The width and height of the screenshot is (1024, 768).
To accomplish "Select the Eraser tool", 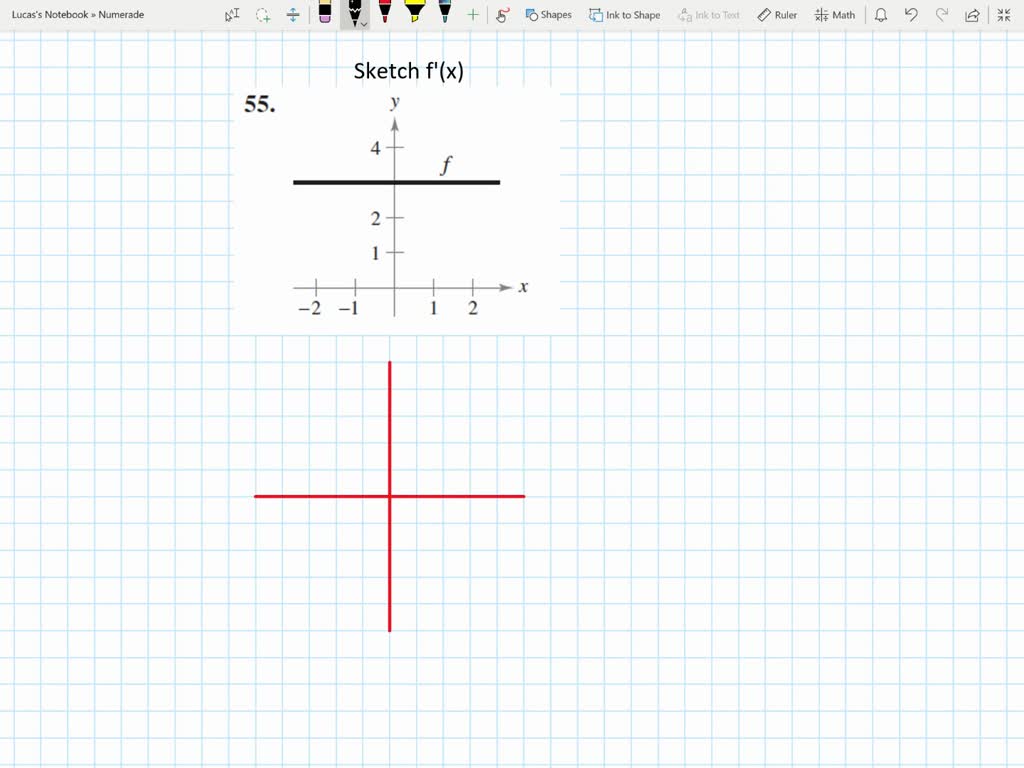I will (x=325, y=14).
